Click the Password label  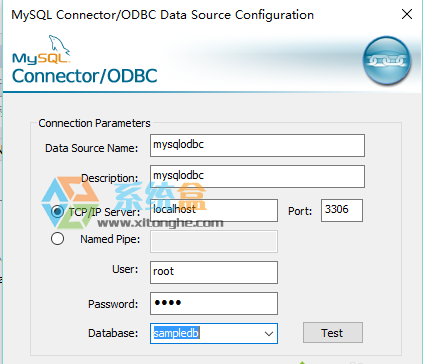113,304
